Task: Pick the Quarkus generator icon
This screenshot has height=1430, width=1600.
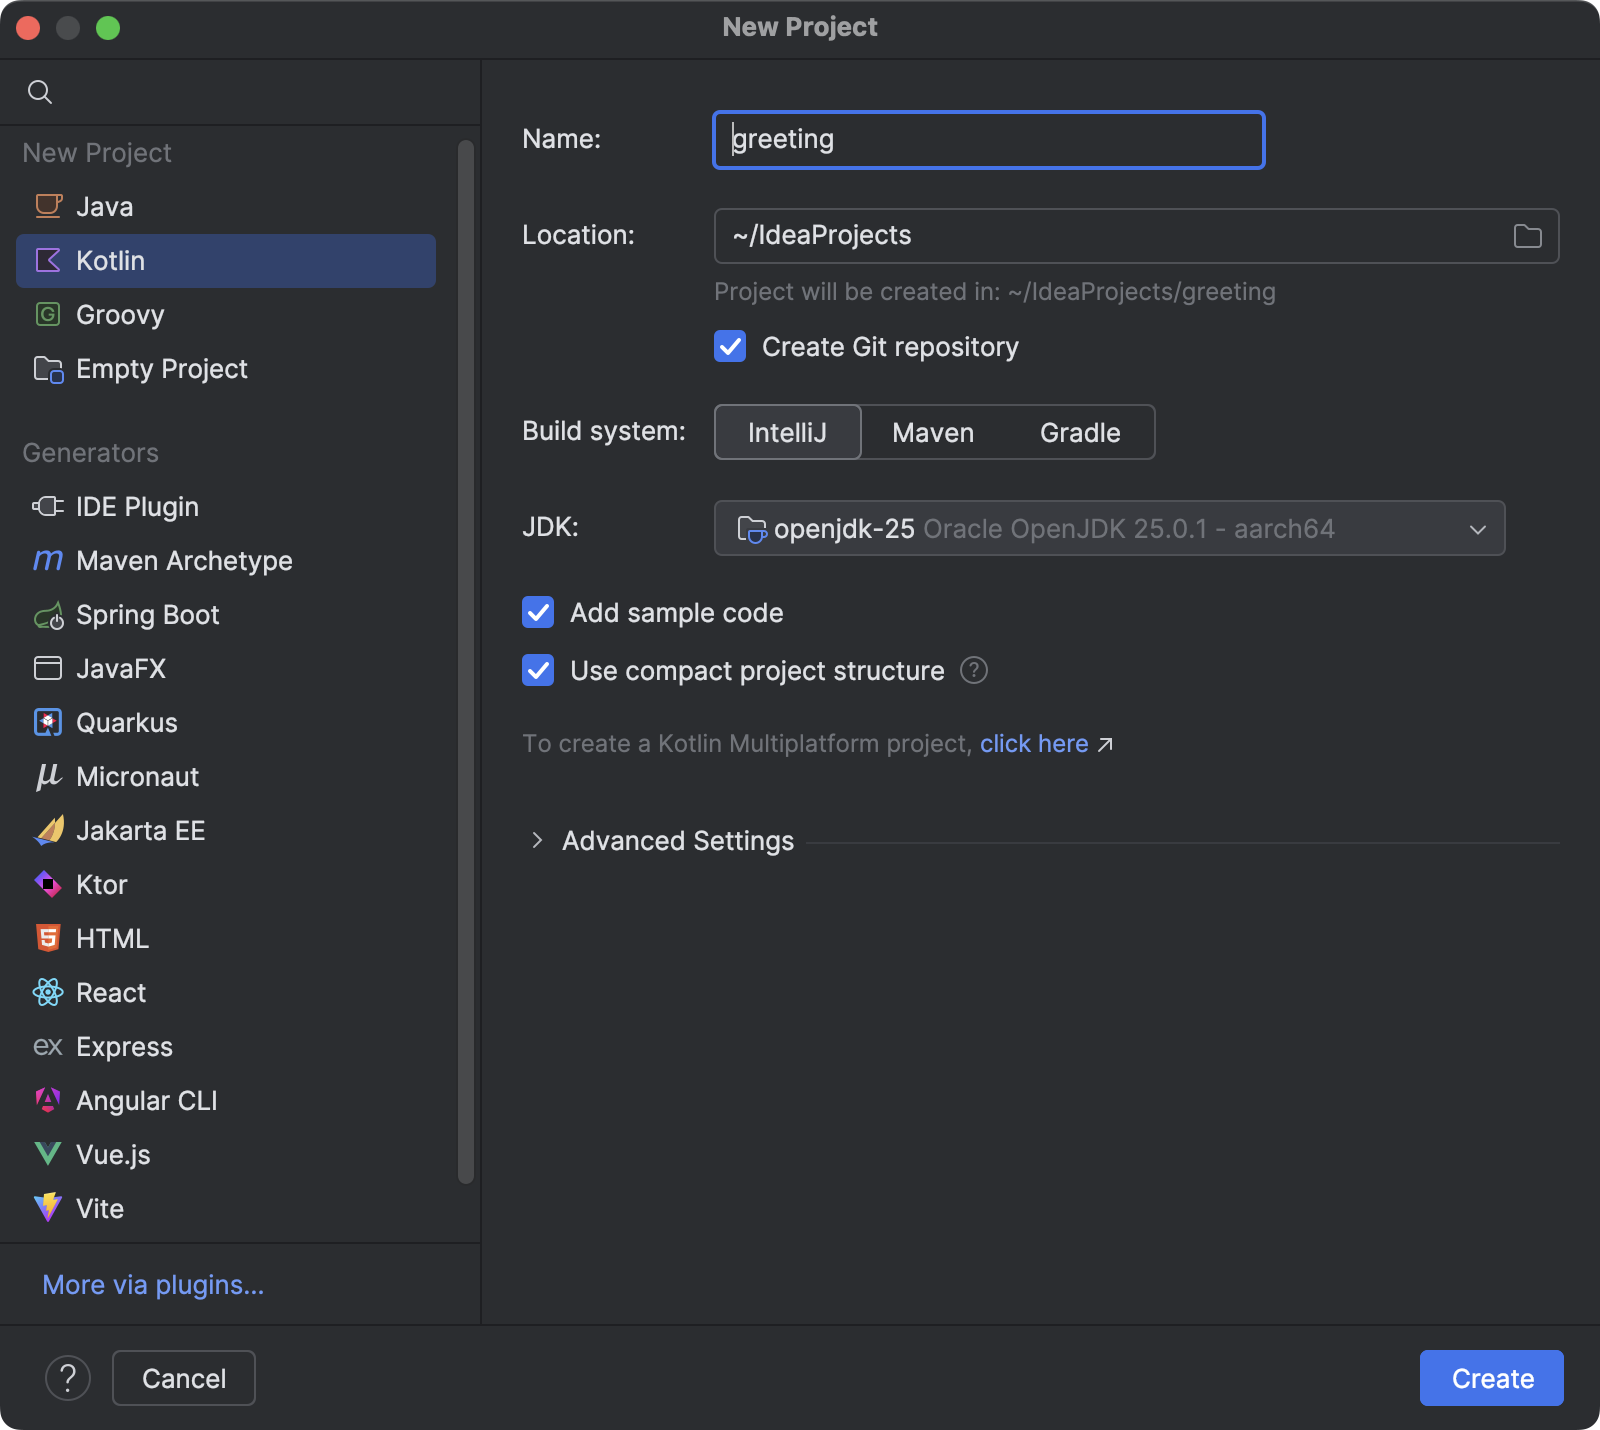Action: tap(48, 723)
